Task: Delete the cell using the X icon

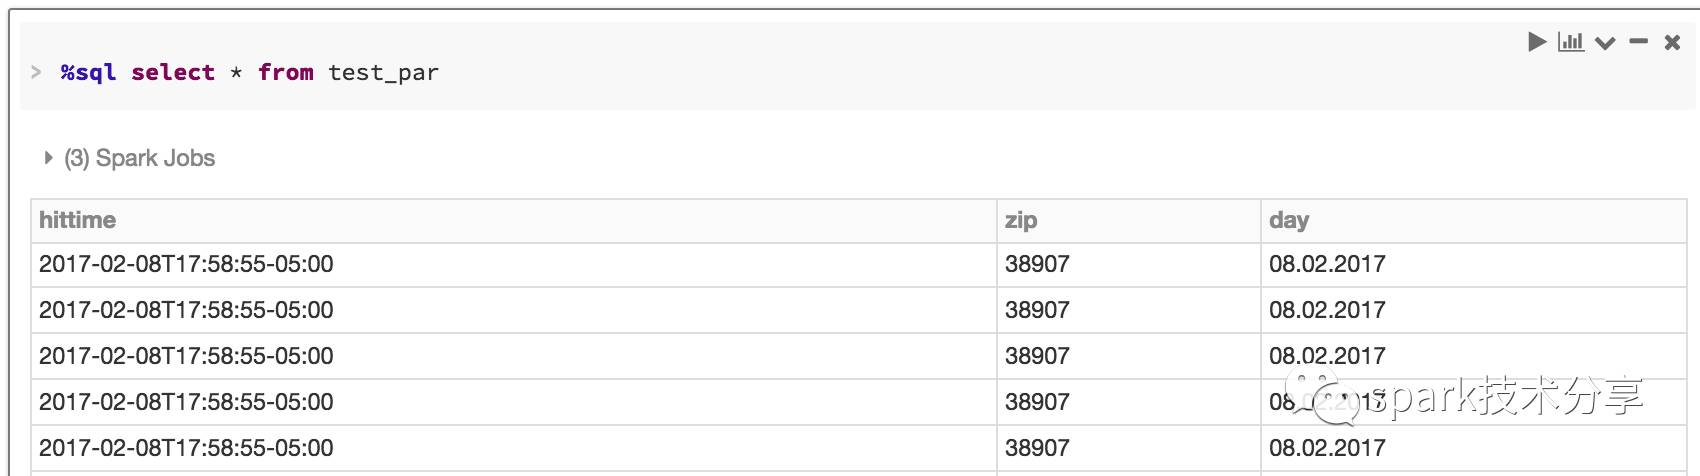Action: coord(1672,42)
